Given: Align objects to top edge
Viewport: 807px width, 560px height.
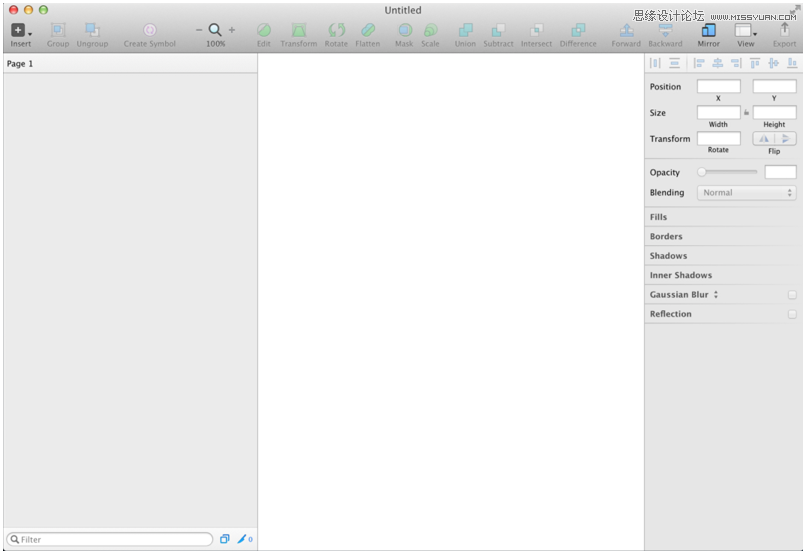Looking at the screenshot, I should 755,63.
